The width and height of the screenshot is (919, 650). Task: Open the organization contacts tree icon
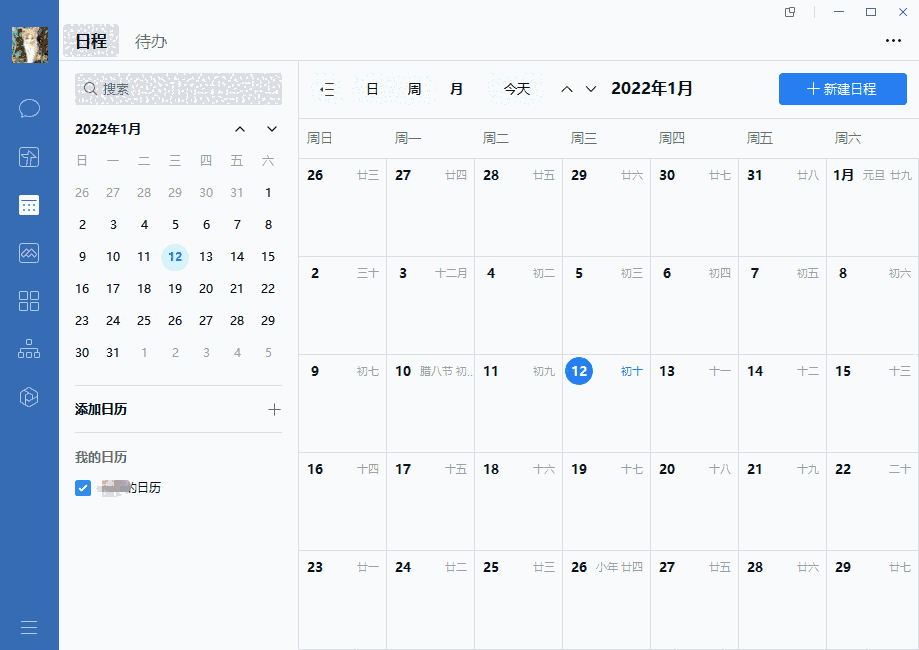pos(29,349)
